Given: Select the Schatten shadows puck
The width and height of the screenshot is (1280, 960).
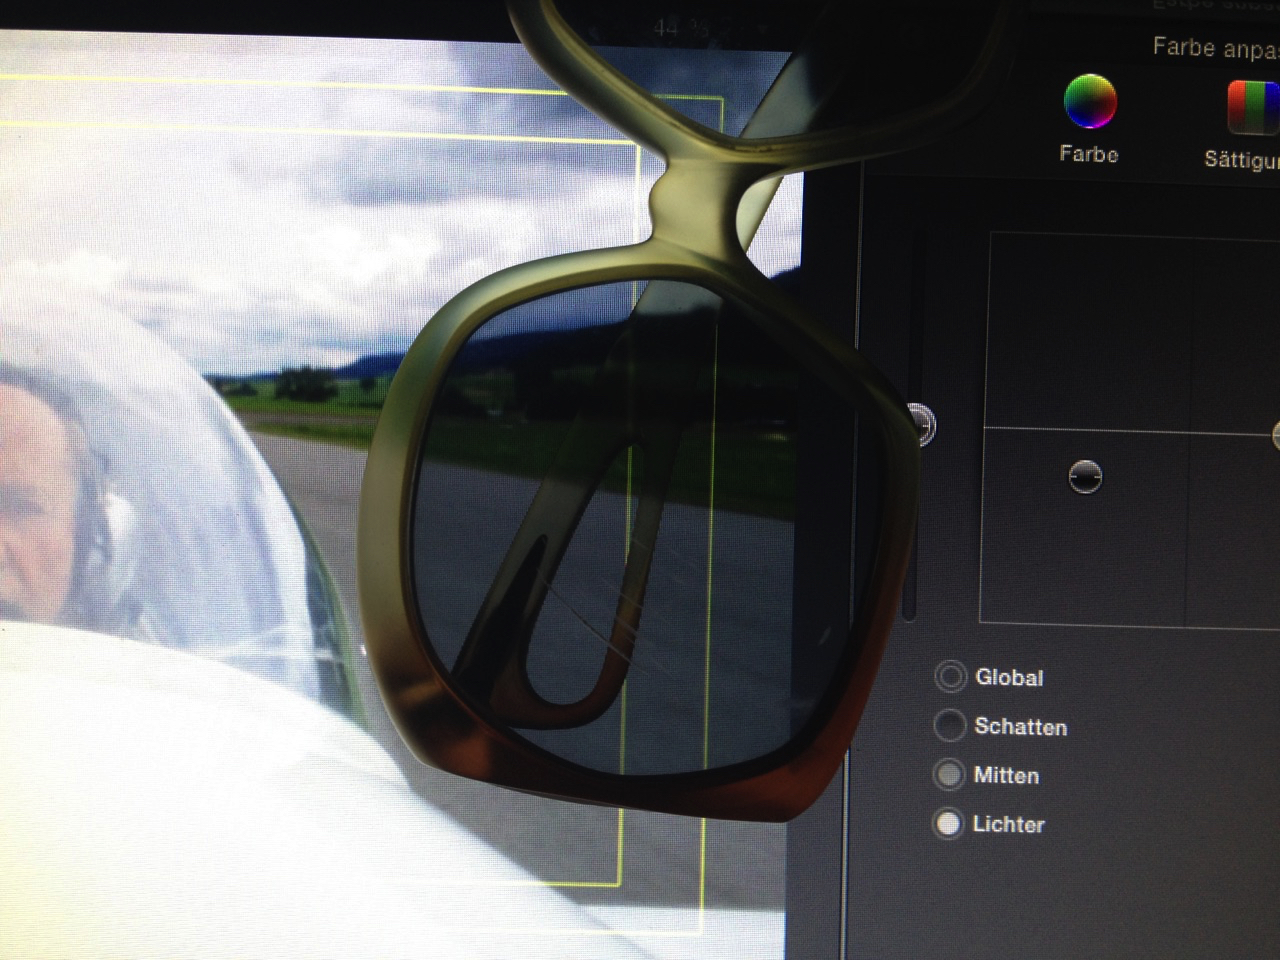Looking at the screenshot, I should [x=949, y=726].
